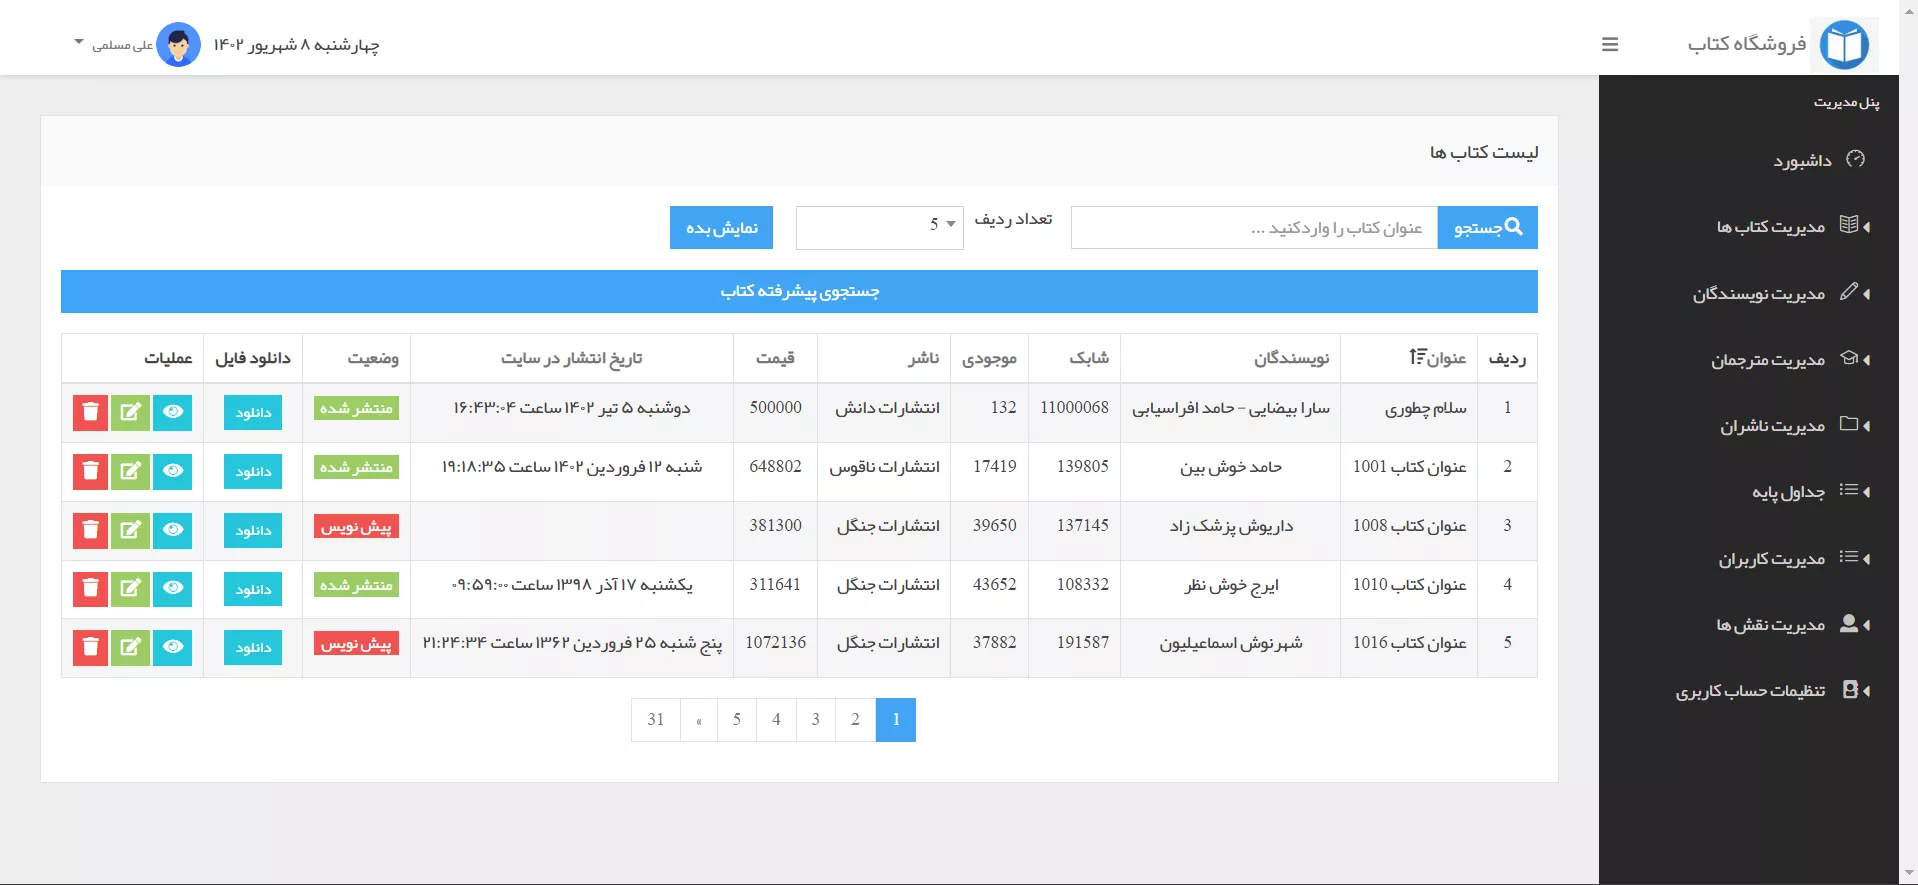Click منتشر شده status badge of سلام چطوری
Screen dimensions: 1918x885
point(356,408)
